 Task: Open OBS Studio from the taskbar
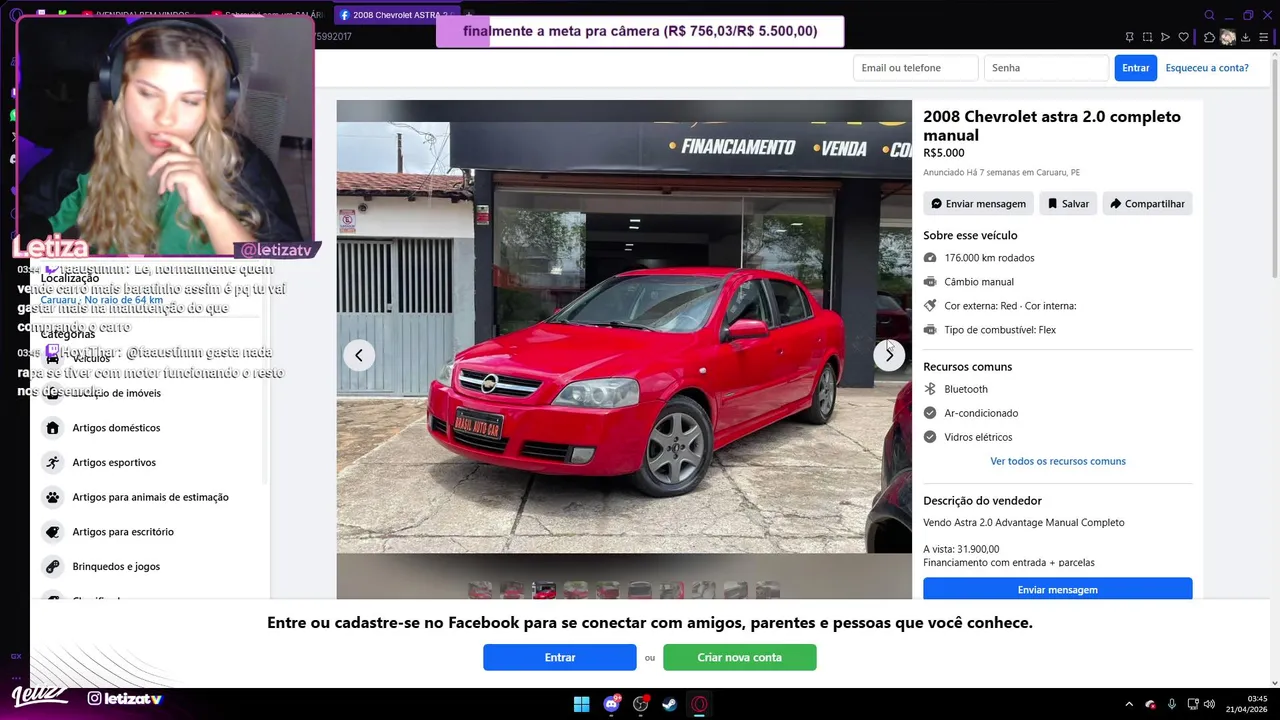(x=641, y=704)
